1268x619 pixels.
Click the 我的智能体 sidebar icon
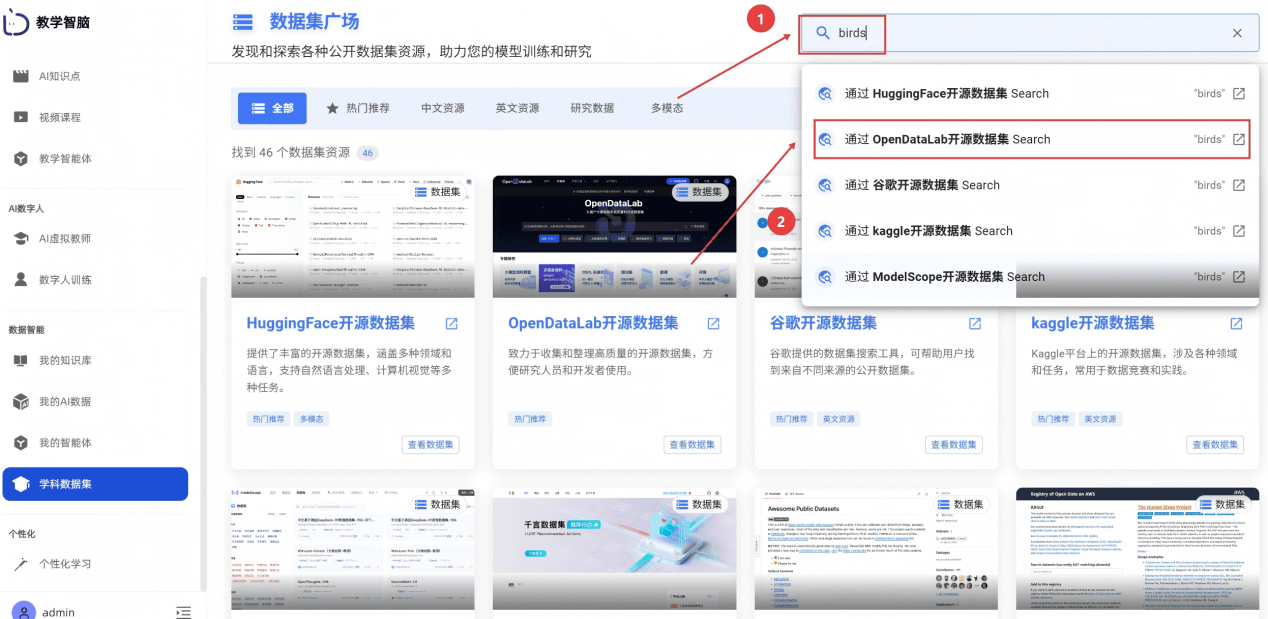point(20,443)
